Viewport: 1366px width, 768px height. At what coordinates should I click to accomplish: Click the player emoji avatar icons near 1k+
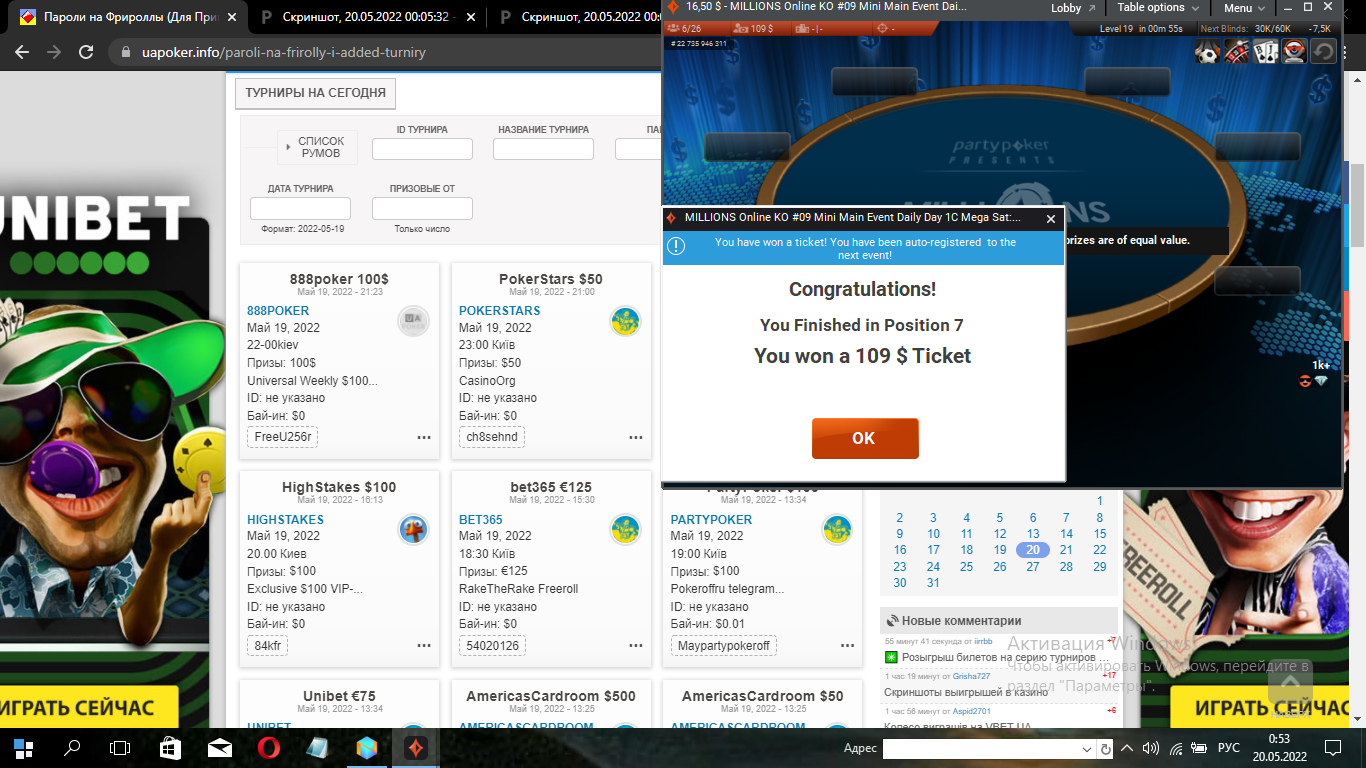(1313, 381)
